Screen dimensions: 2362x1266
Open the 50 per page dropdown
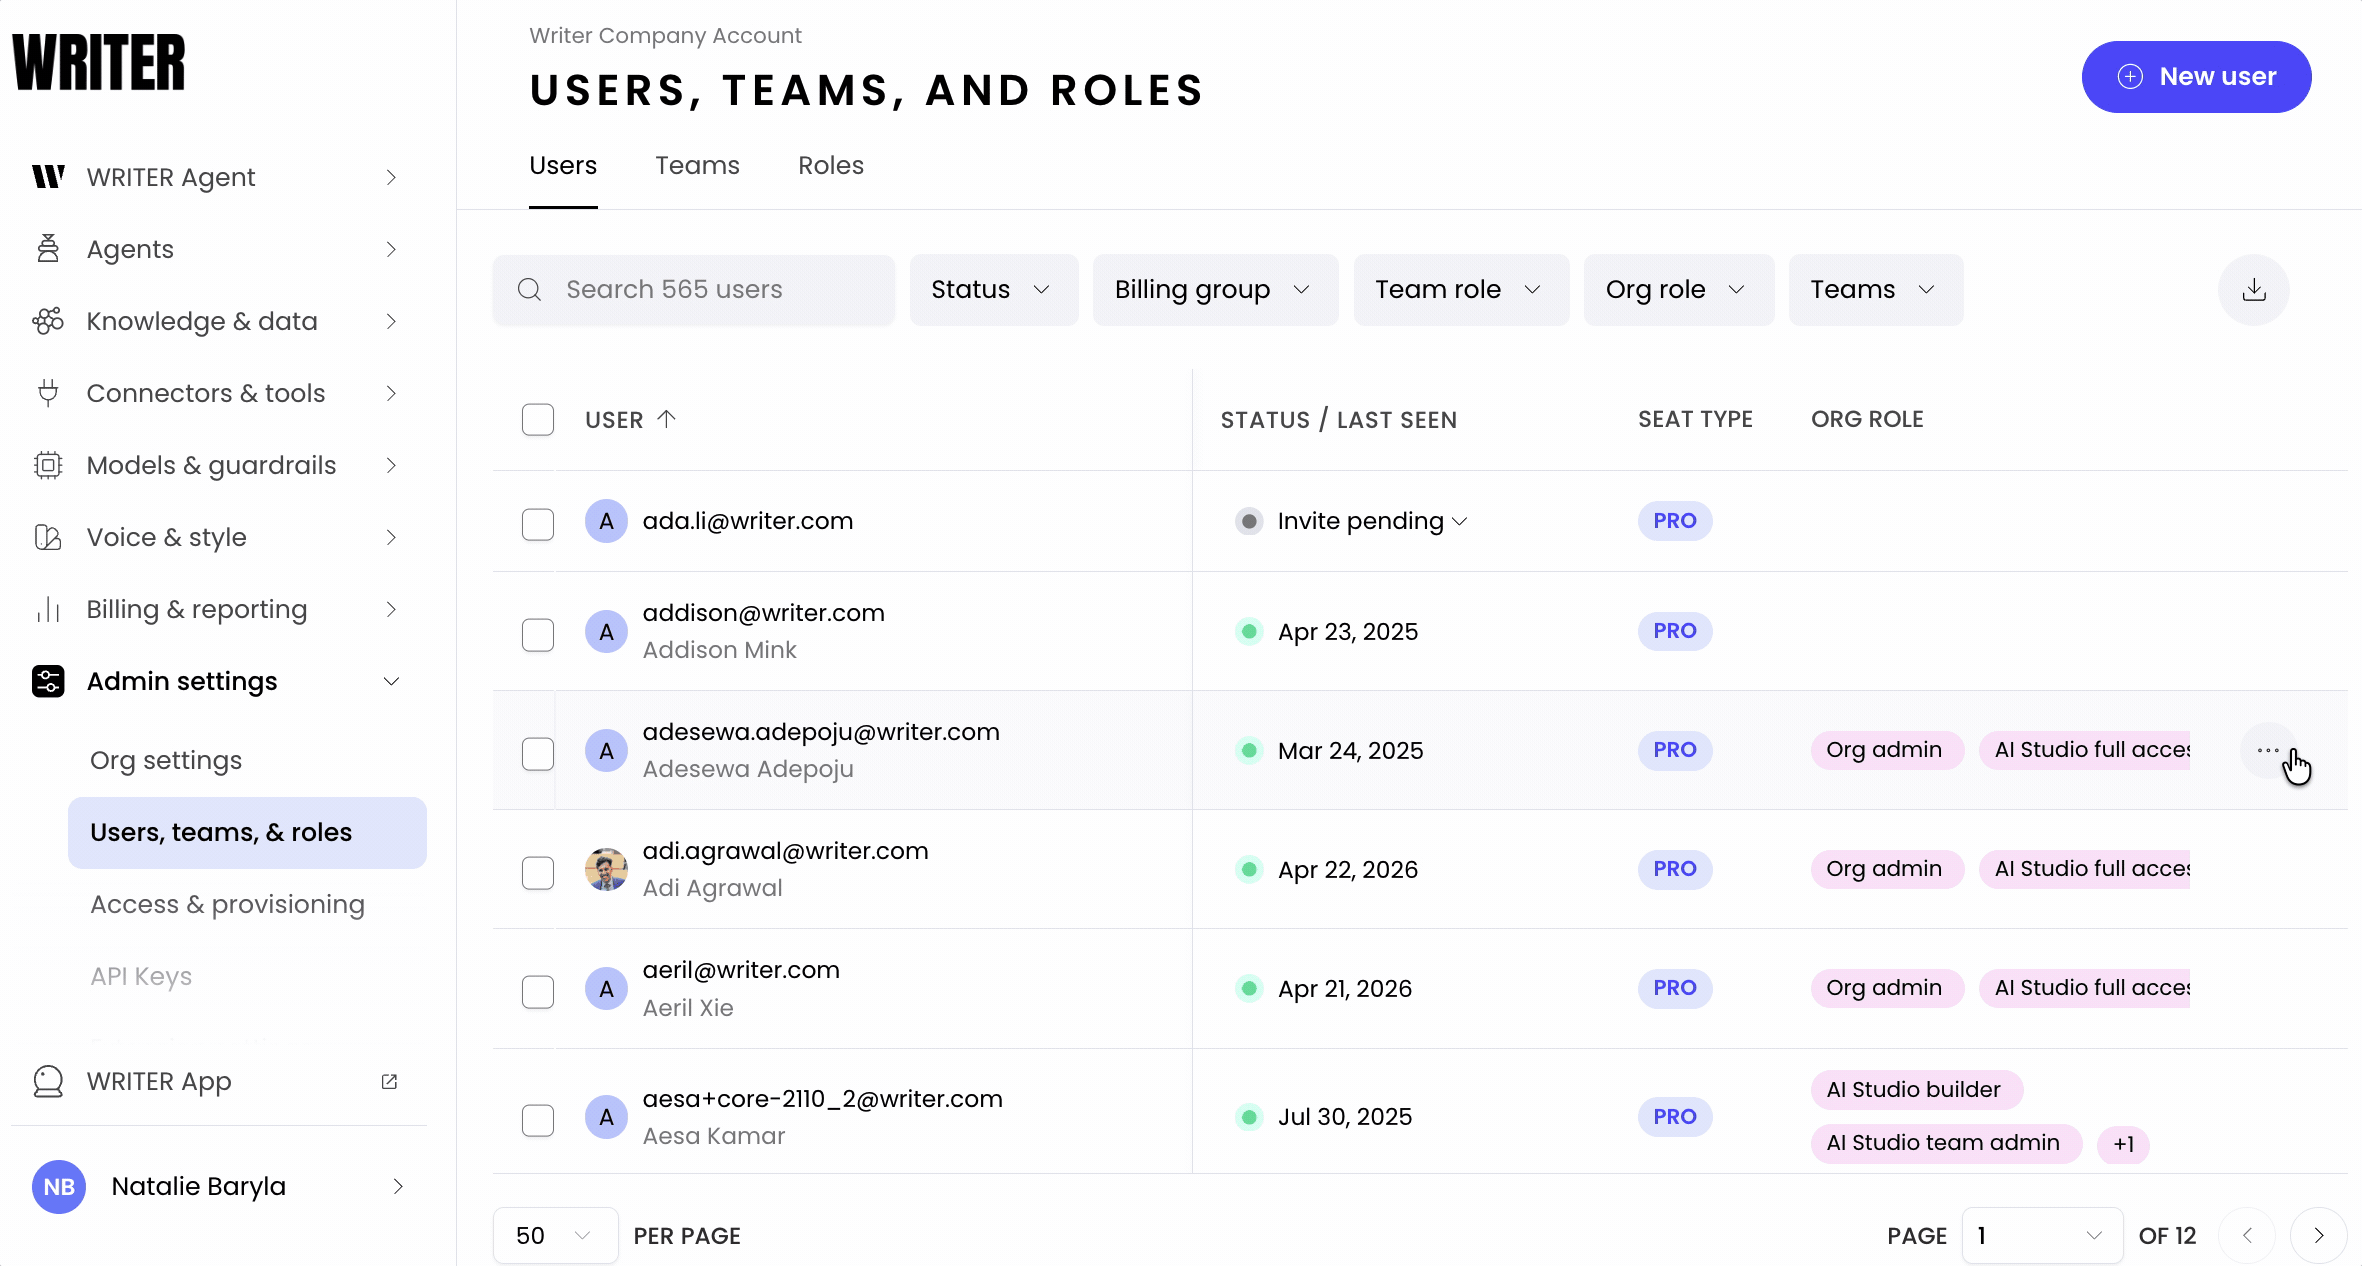click(x=554, y=1236)
